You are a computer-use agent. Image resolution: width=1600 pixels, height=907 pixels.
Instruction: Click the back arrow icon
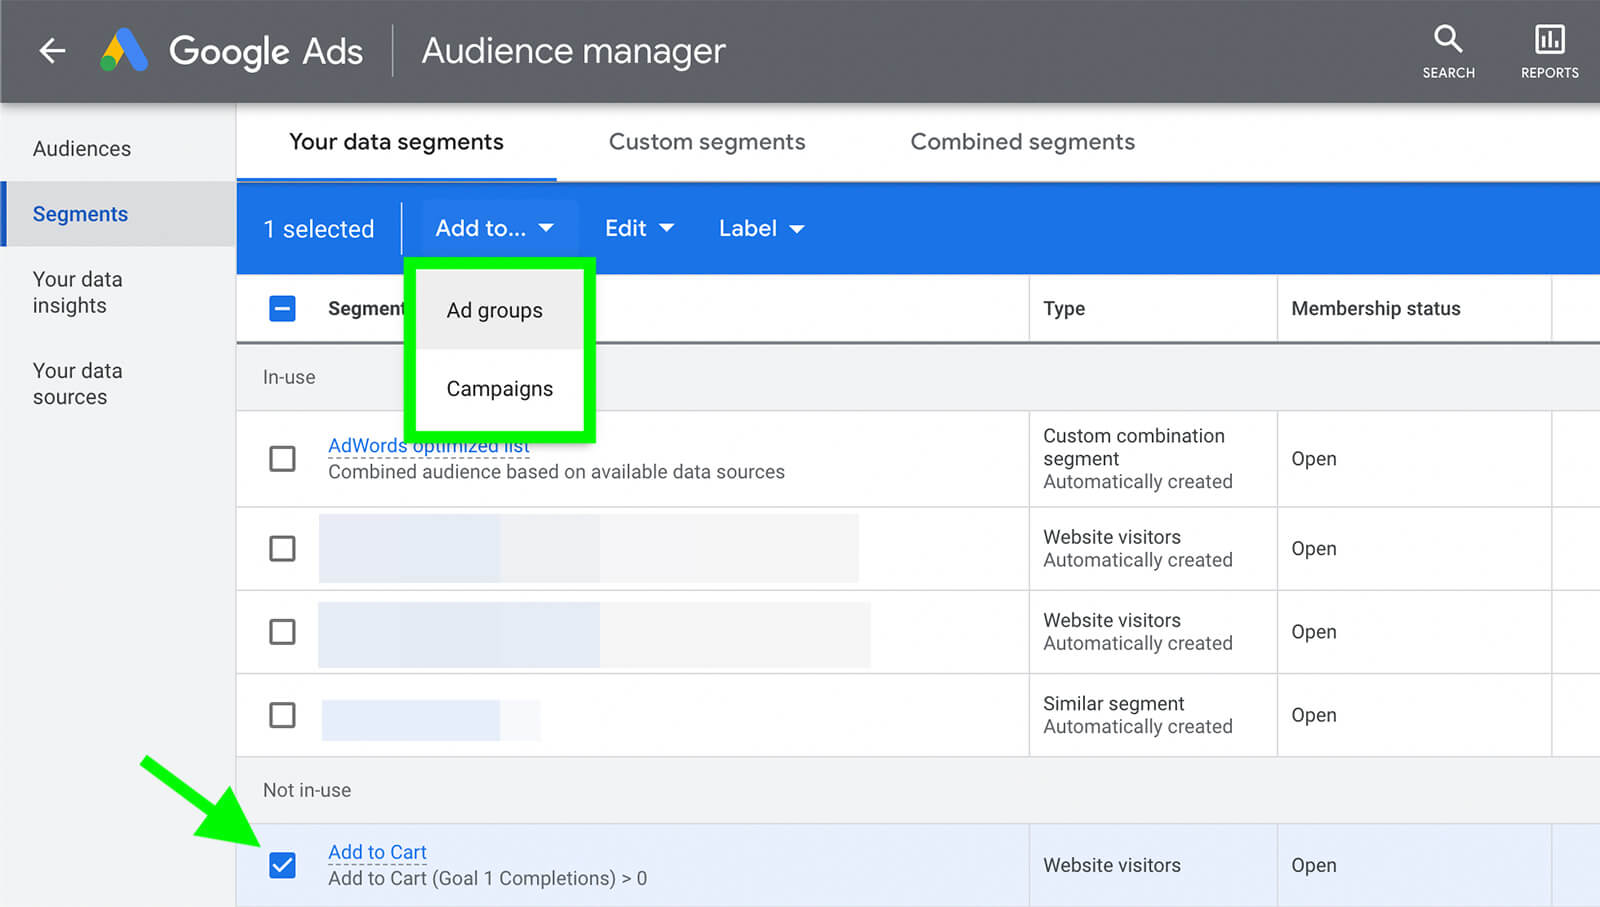click(x=52, y=50)
